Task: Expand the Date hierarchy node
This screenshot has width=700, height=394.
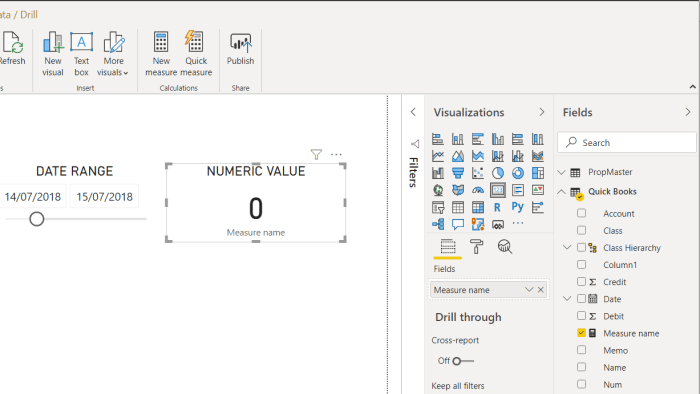Action: point(567,299)
